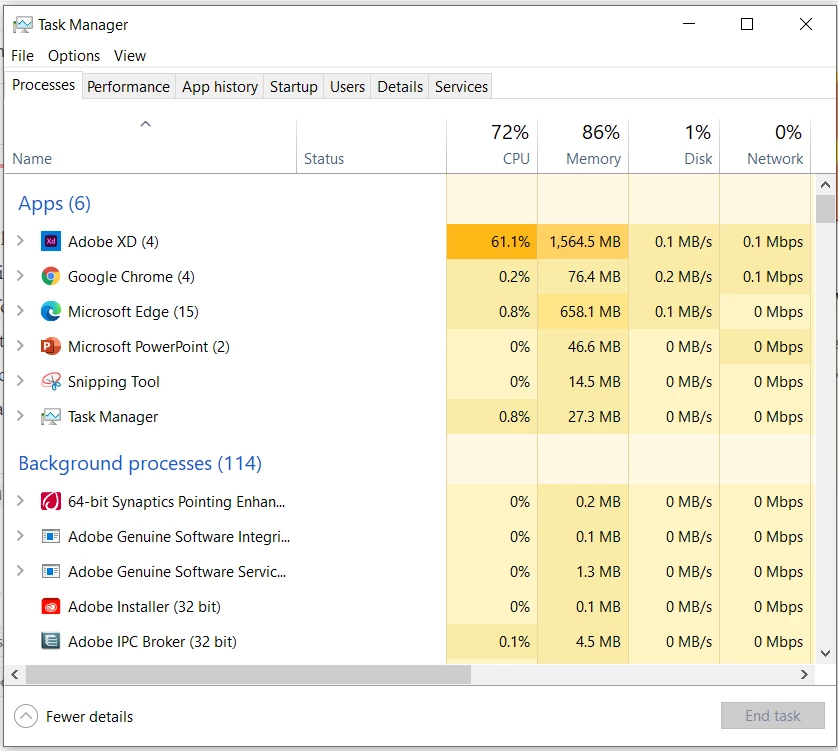Click the Background processes (114) heading

tap(140, 463)
